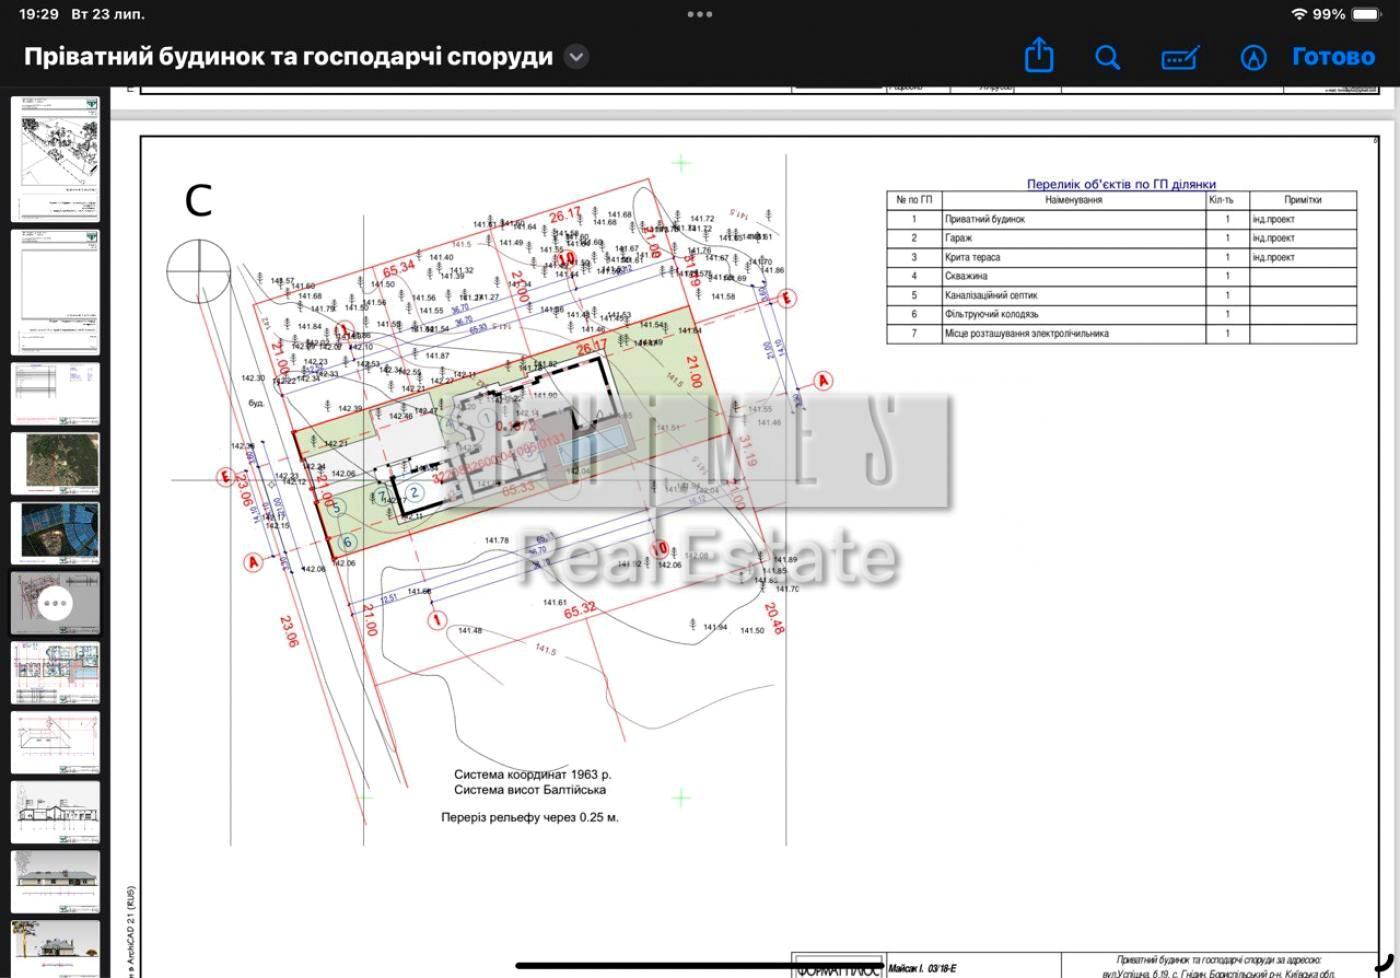
Task: Open the 3D perspective cover page thumbnail
Action: (55, 158)
